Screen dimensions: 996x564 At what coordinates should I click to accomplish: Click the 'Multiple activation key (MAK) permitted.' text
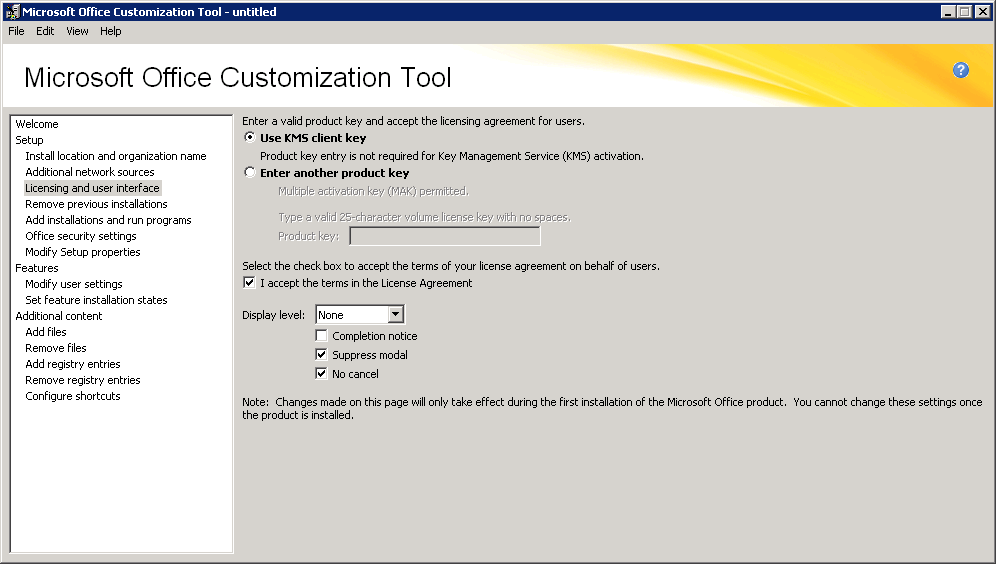coord(373,191)
